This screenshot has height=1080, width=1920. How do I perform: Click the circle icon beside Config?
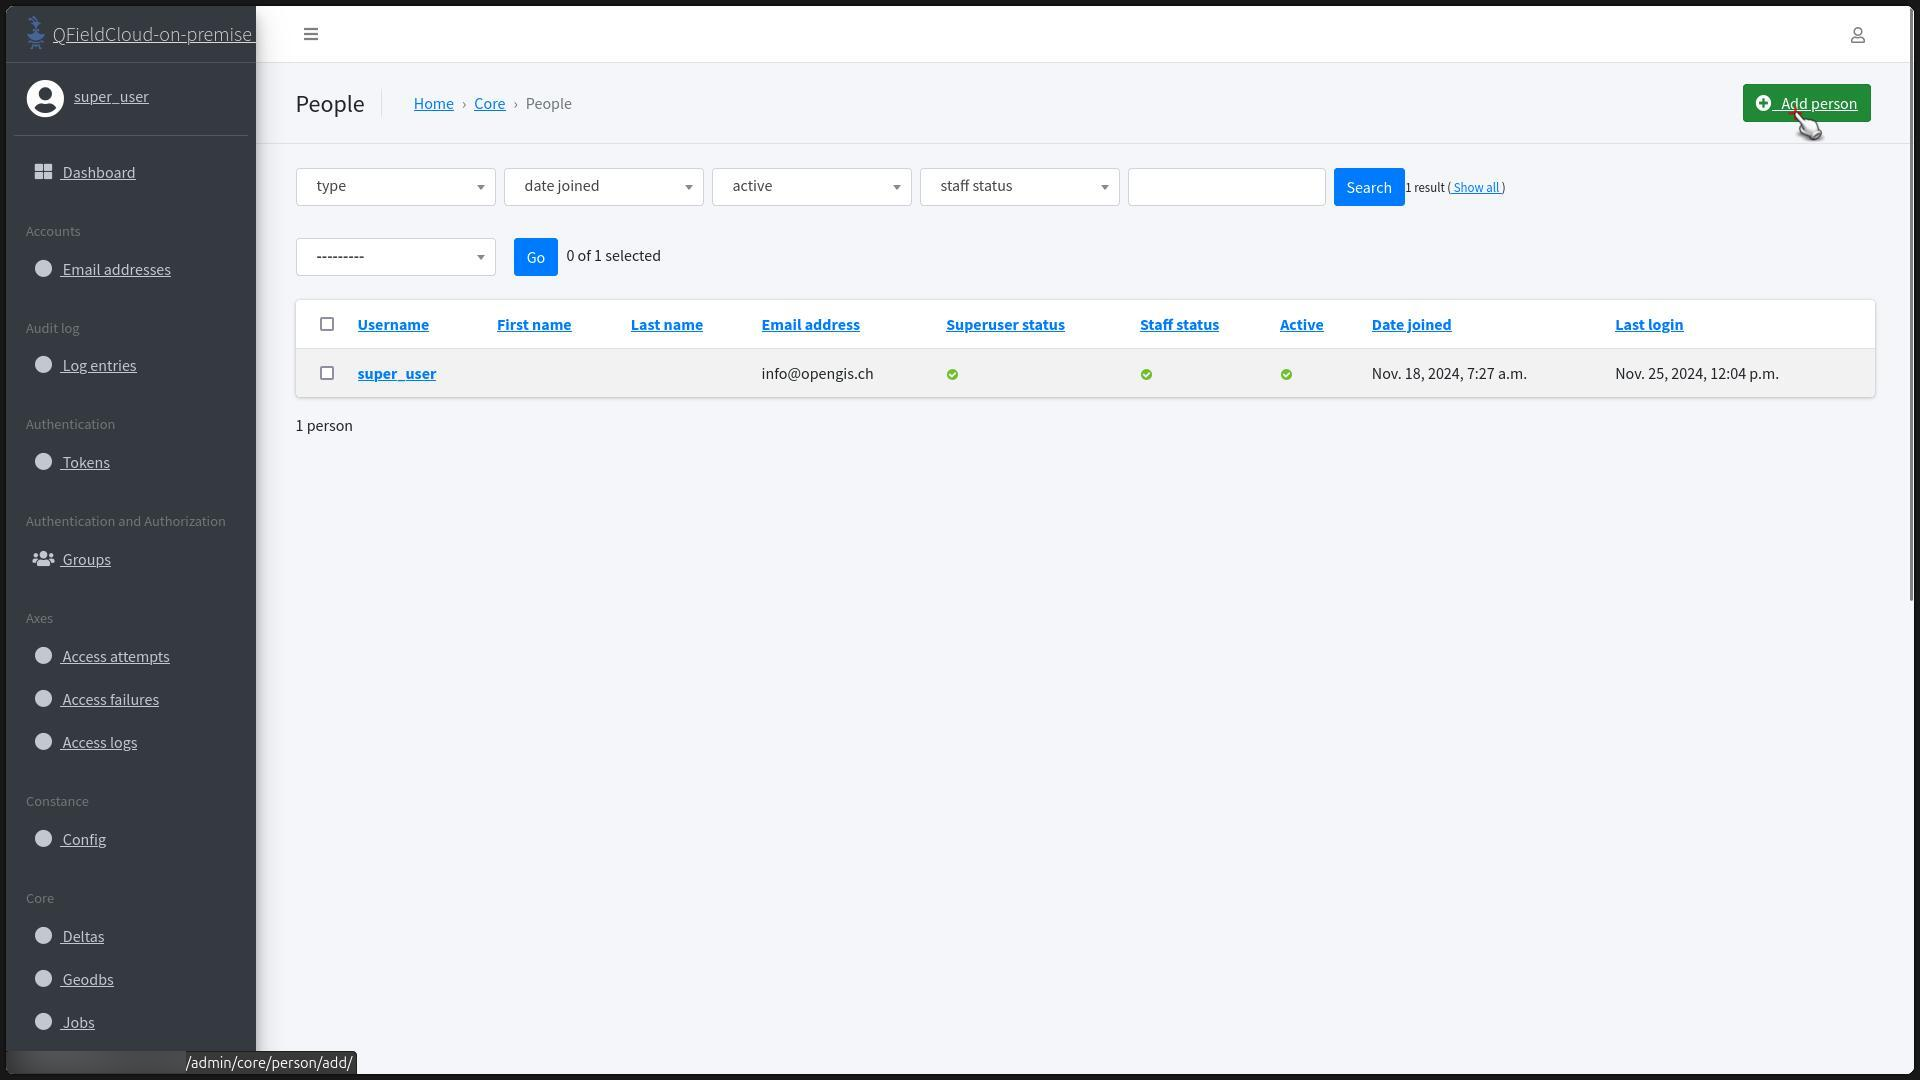(x=43, y=839)
